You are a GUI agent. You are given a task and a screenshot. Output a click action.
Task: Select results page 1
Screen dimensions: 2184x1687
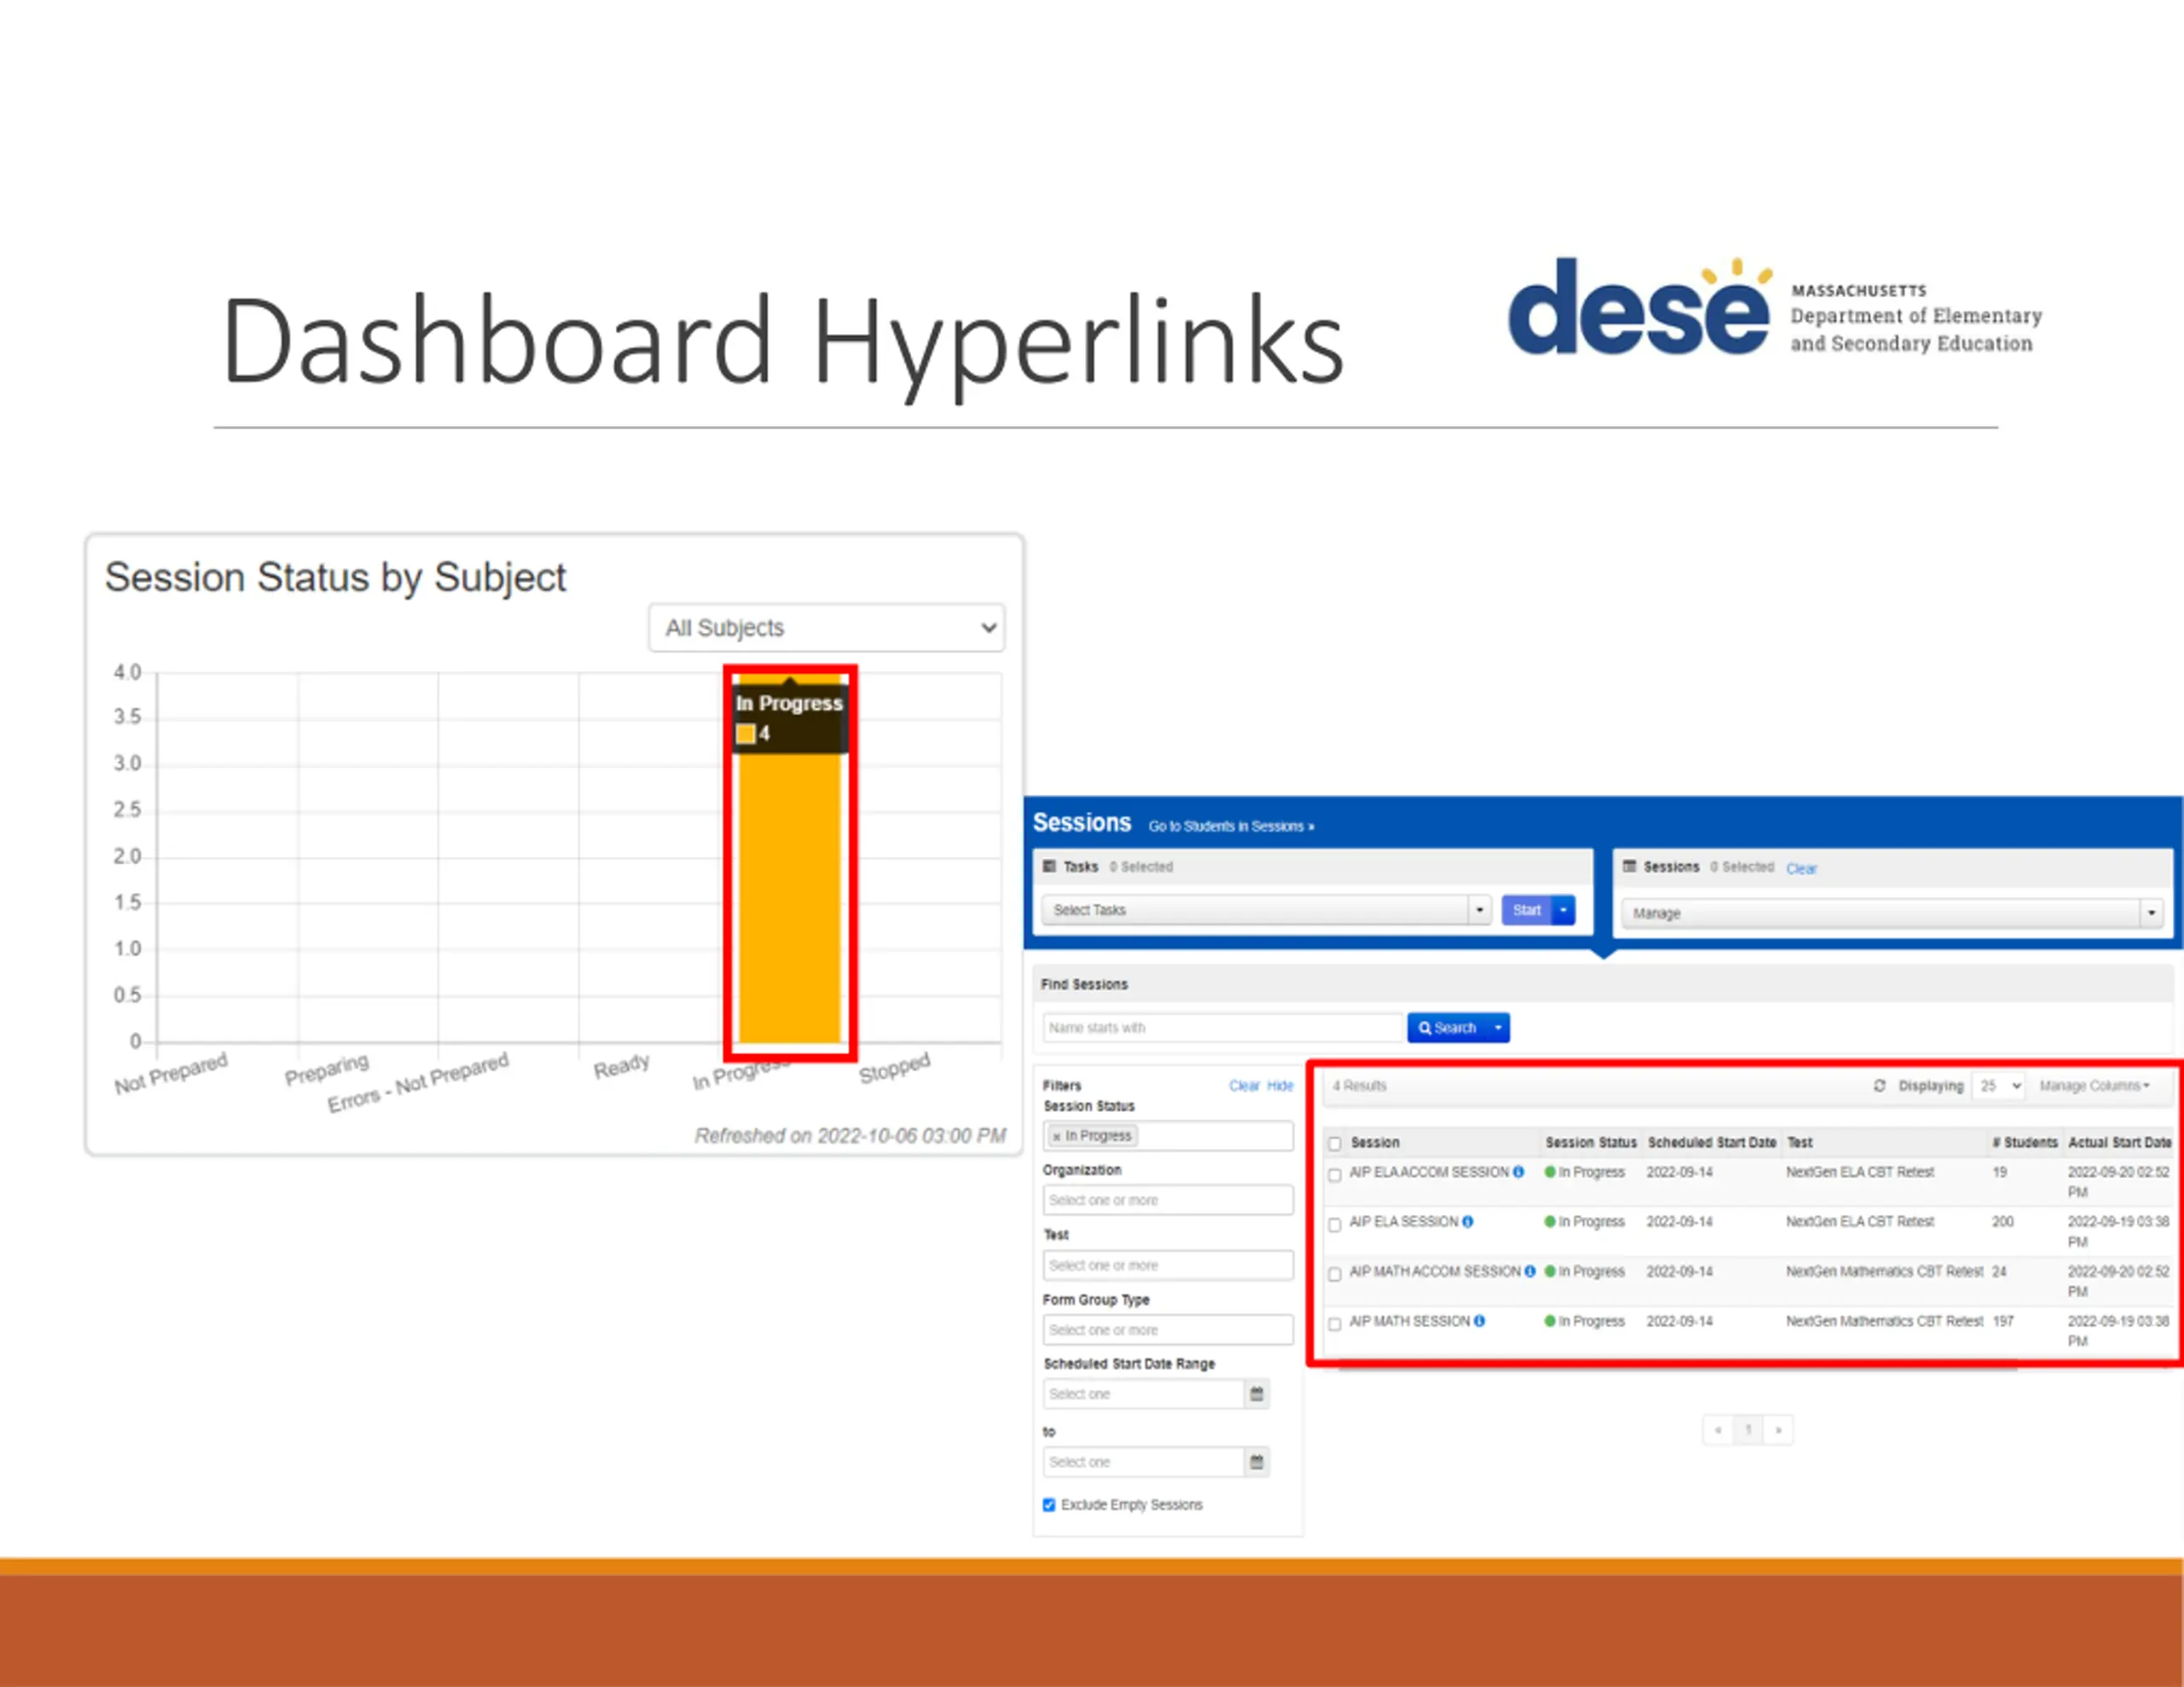pos(1748,1430)
